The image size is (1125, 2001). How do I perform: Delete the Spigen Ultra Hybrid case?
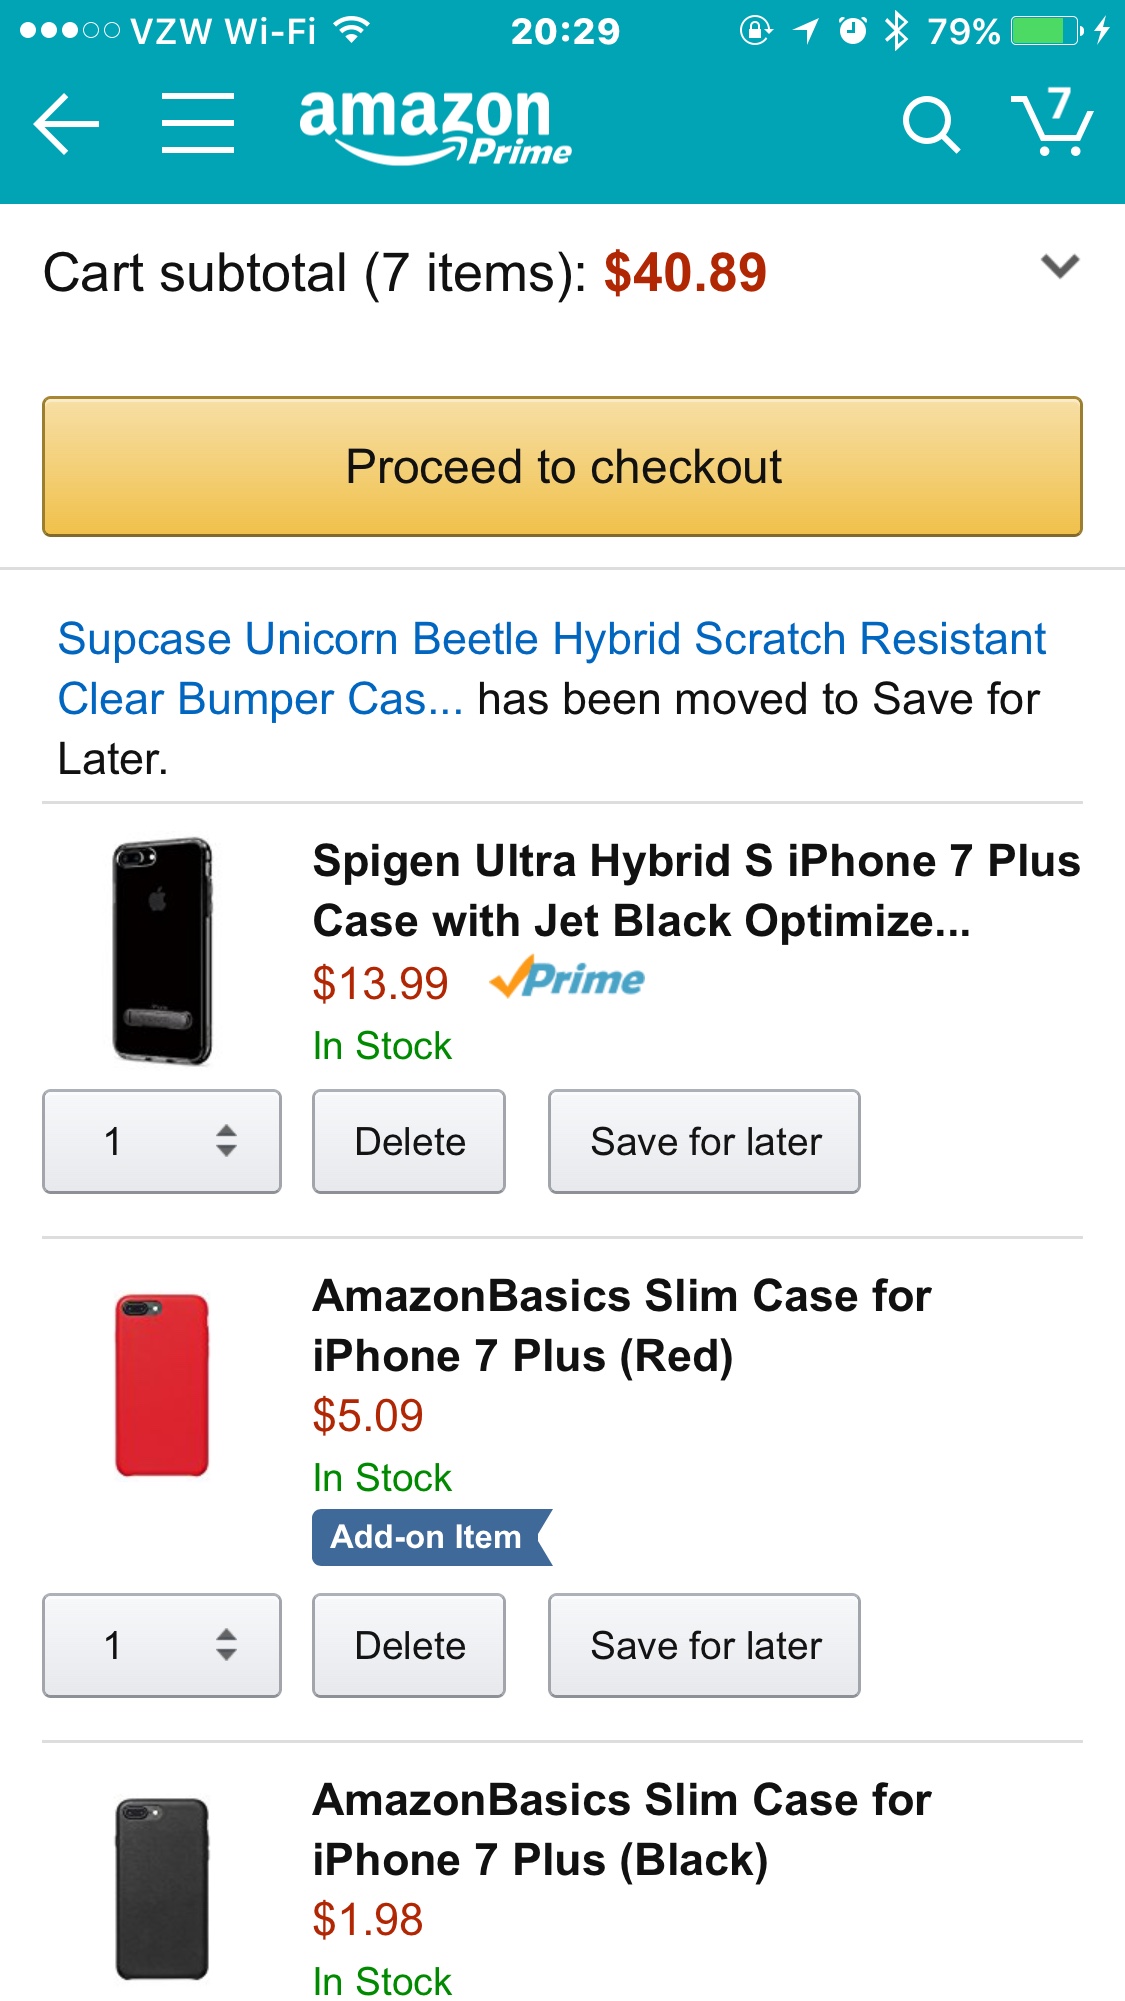point(409,1141)
